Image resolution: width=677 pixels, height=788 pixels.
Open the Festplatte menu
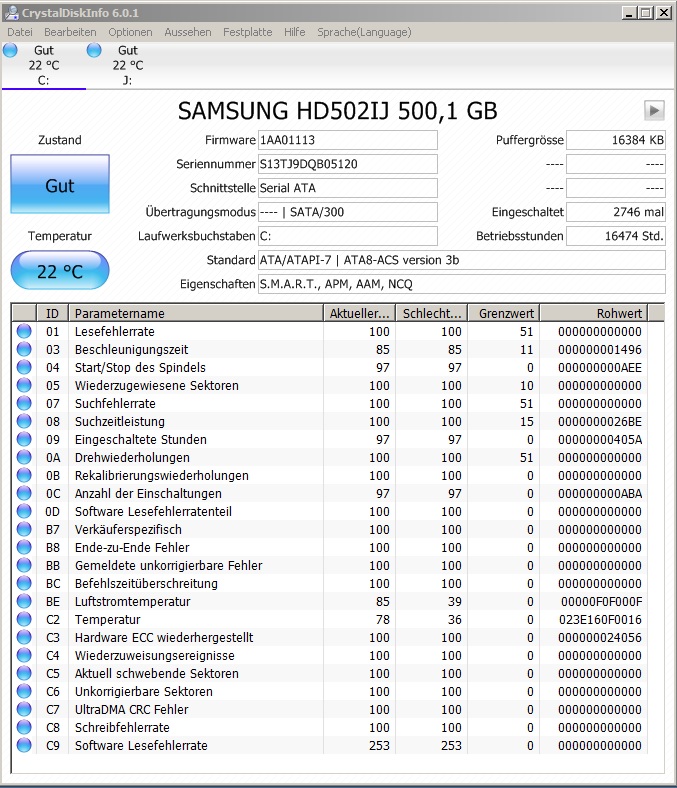tap(247, 32)
